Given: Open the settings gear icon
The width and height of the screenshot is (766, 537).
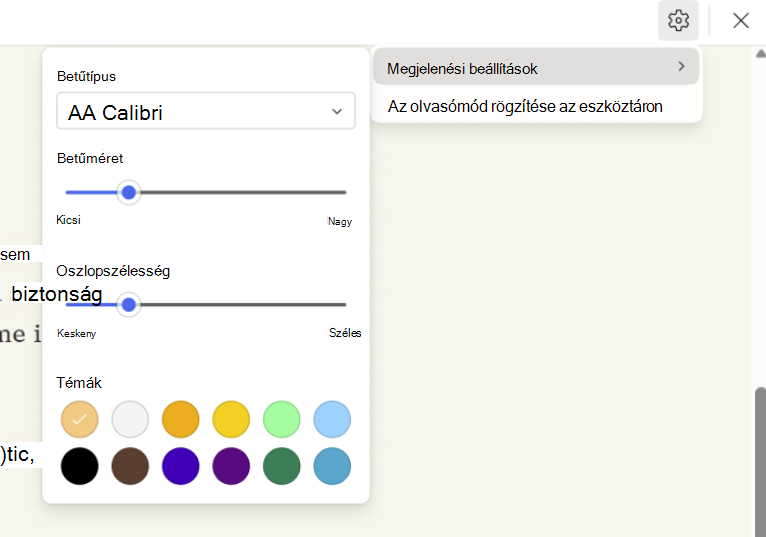Looking at the screenshot, I should [x=678, y=21].
